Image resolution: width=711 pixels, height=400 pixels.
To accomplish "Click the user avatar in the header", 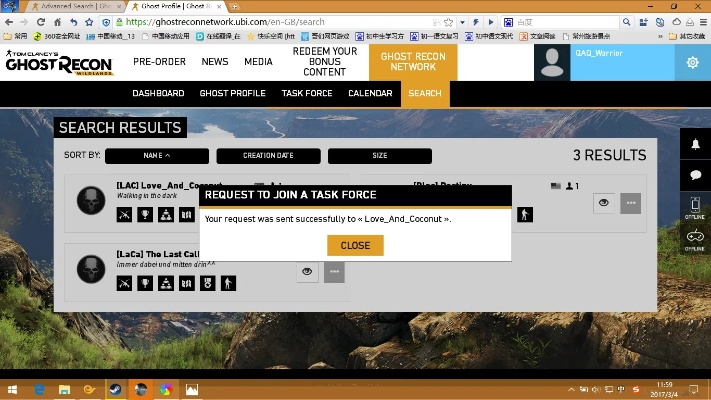I will click(552, 62).
